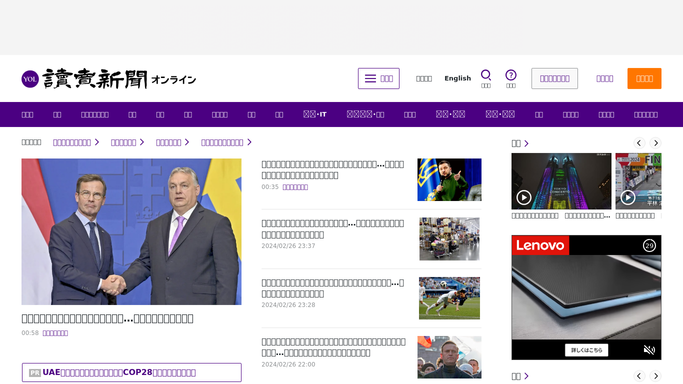Viewport: 683px width, 384px height.
Task: Show next videos with right arrow
Action: [x=656, y=143]
